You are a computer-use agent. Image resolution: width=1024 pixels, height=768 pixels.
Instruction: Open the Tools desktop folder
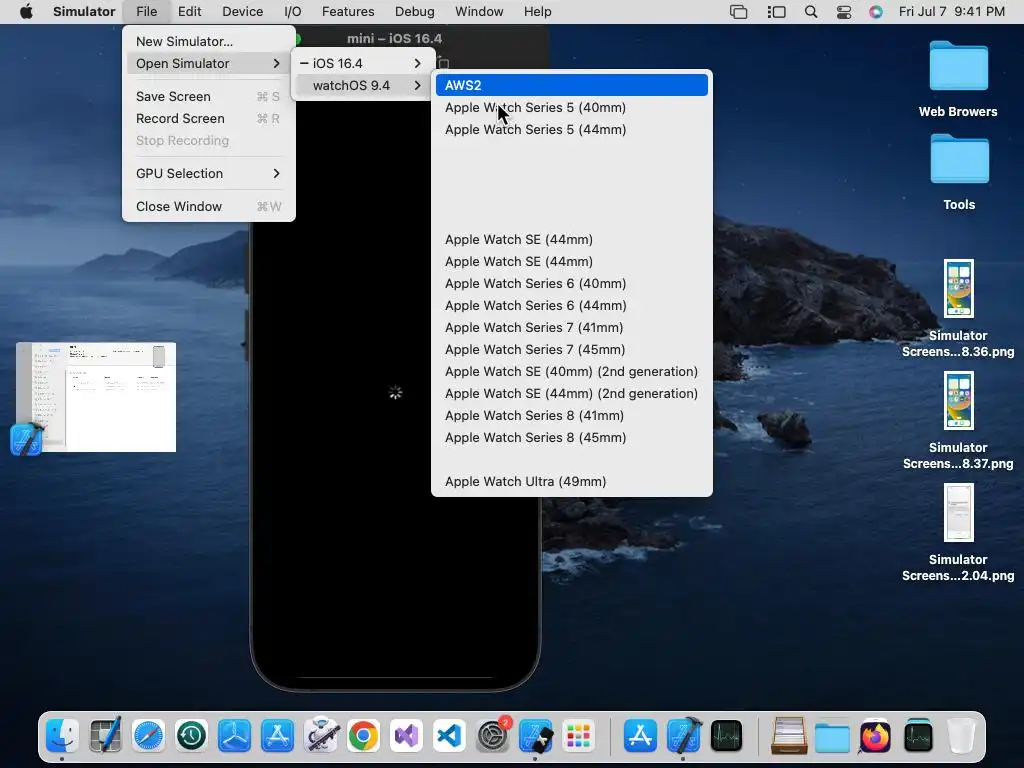[x=959, y=172]
